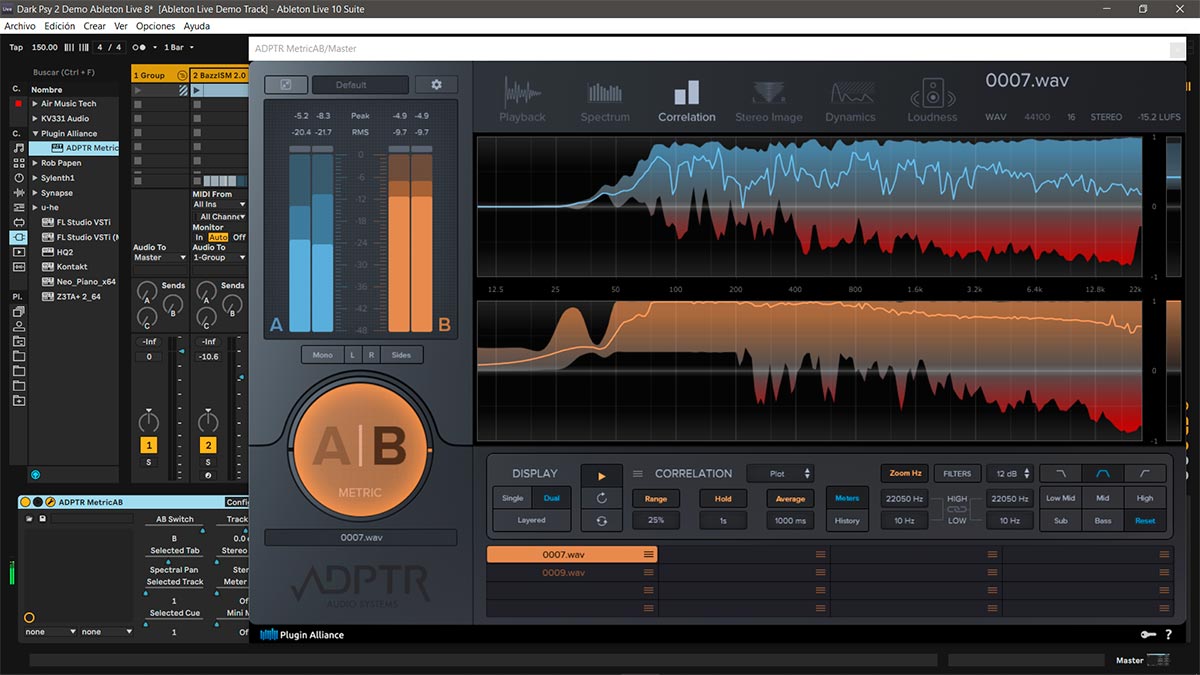Click the orange play button

pos(602,476)
